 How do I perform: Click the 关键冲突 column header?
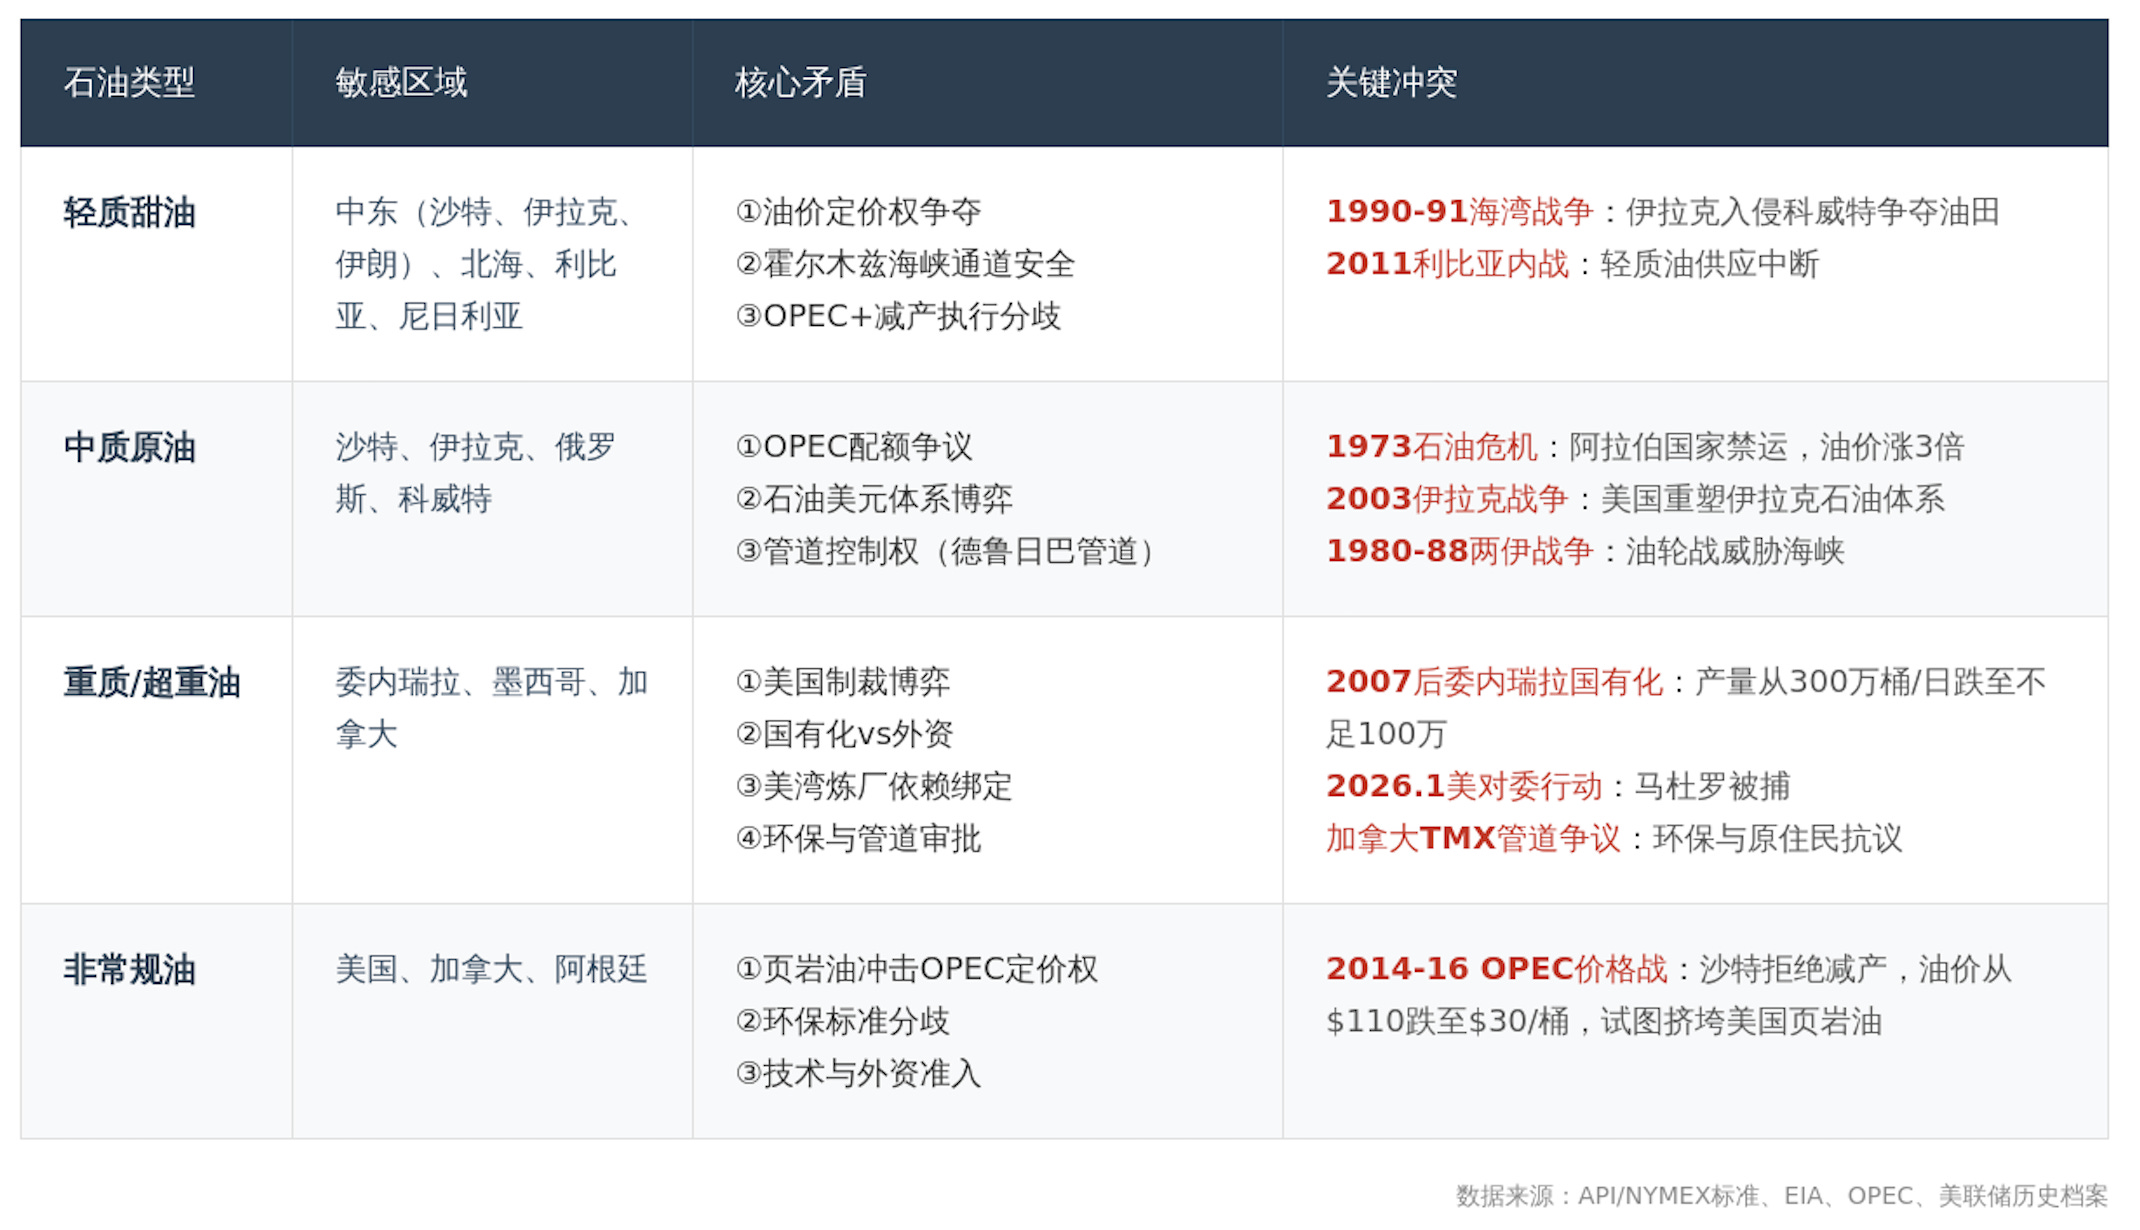[1391, 82]
